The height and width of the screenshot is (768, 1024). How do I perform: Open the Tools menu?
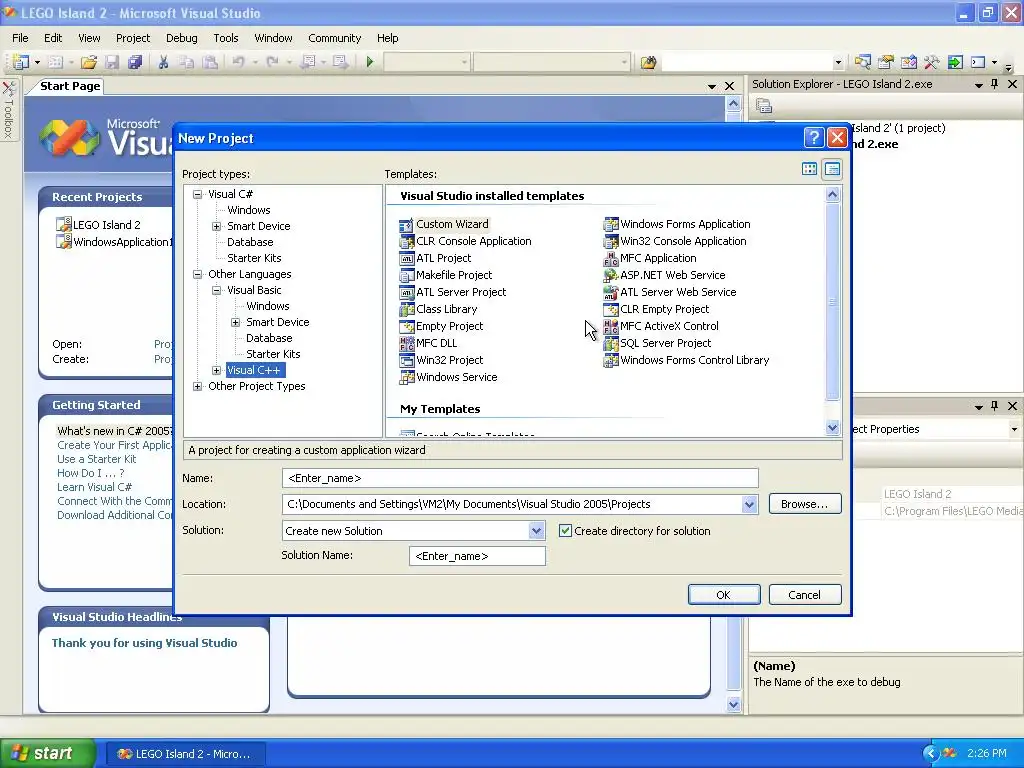pyautogui.click(x=226, y=38)
